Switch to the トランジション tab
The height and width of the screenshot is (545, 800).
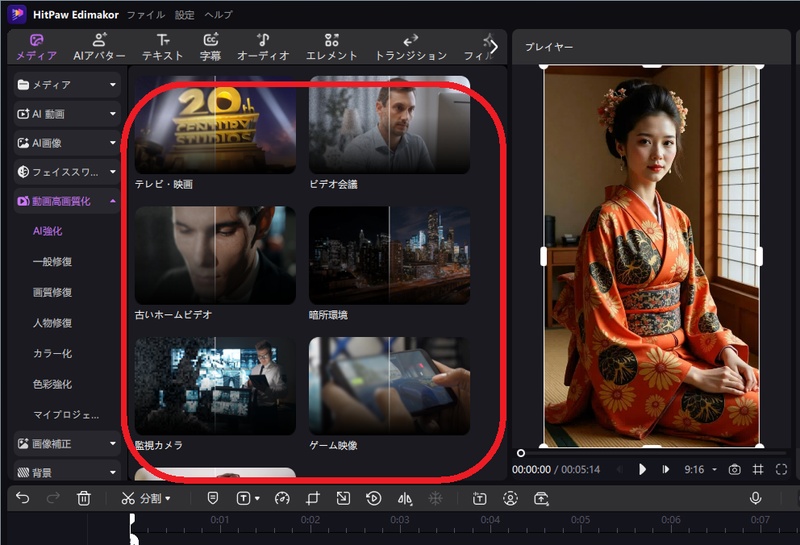point(411,47)
